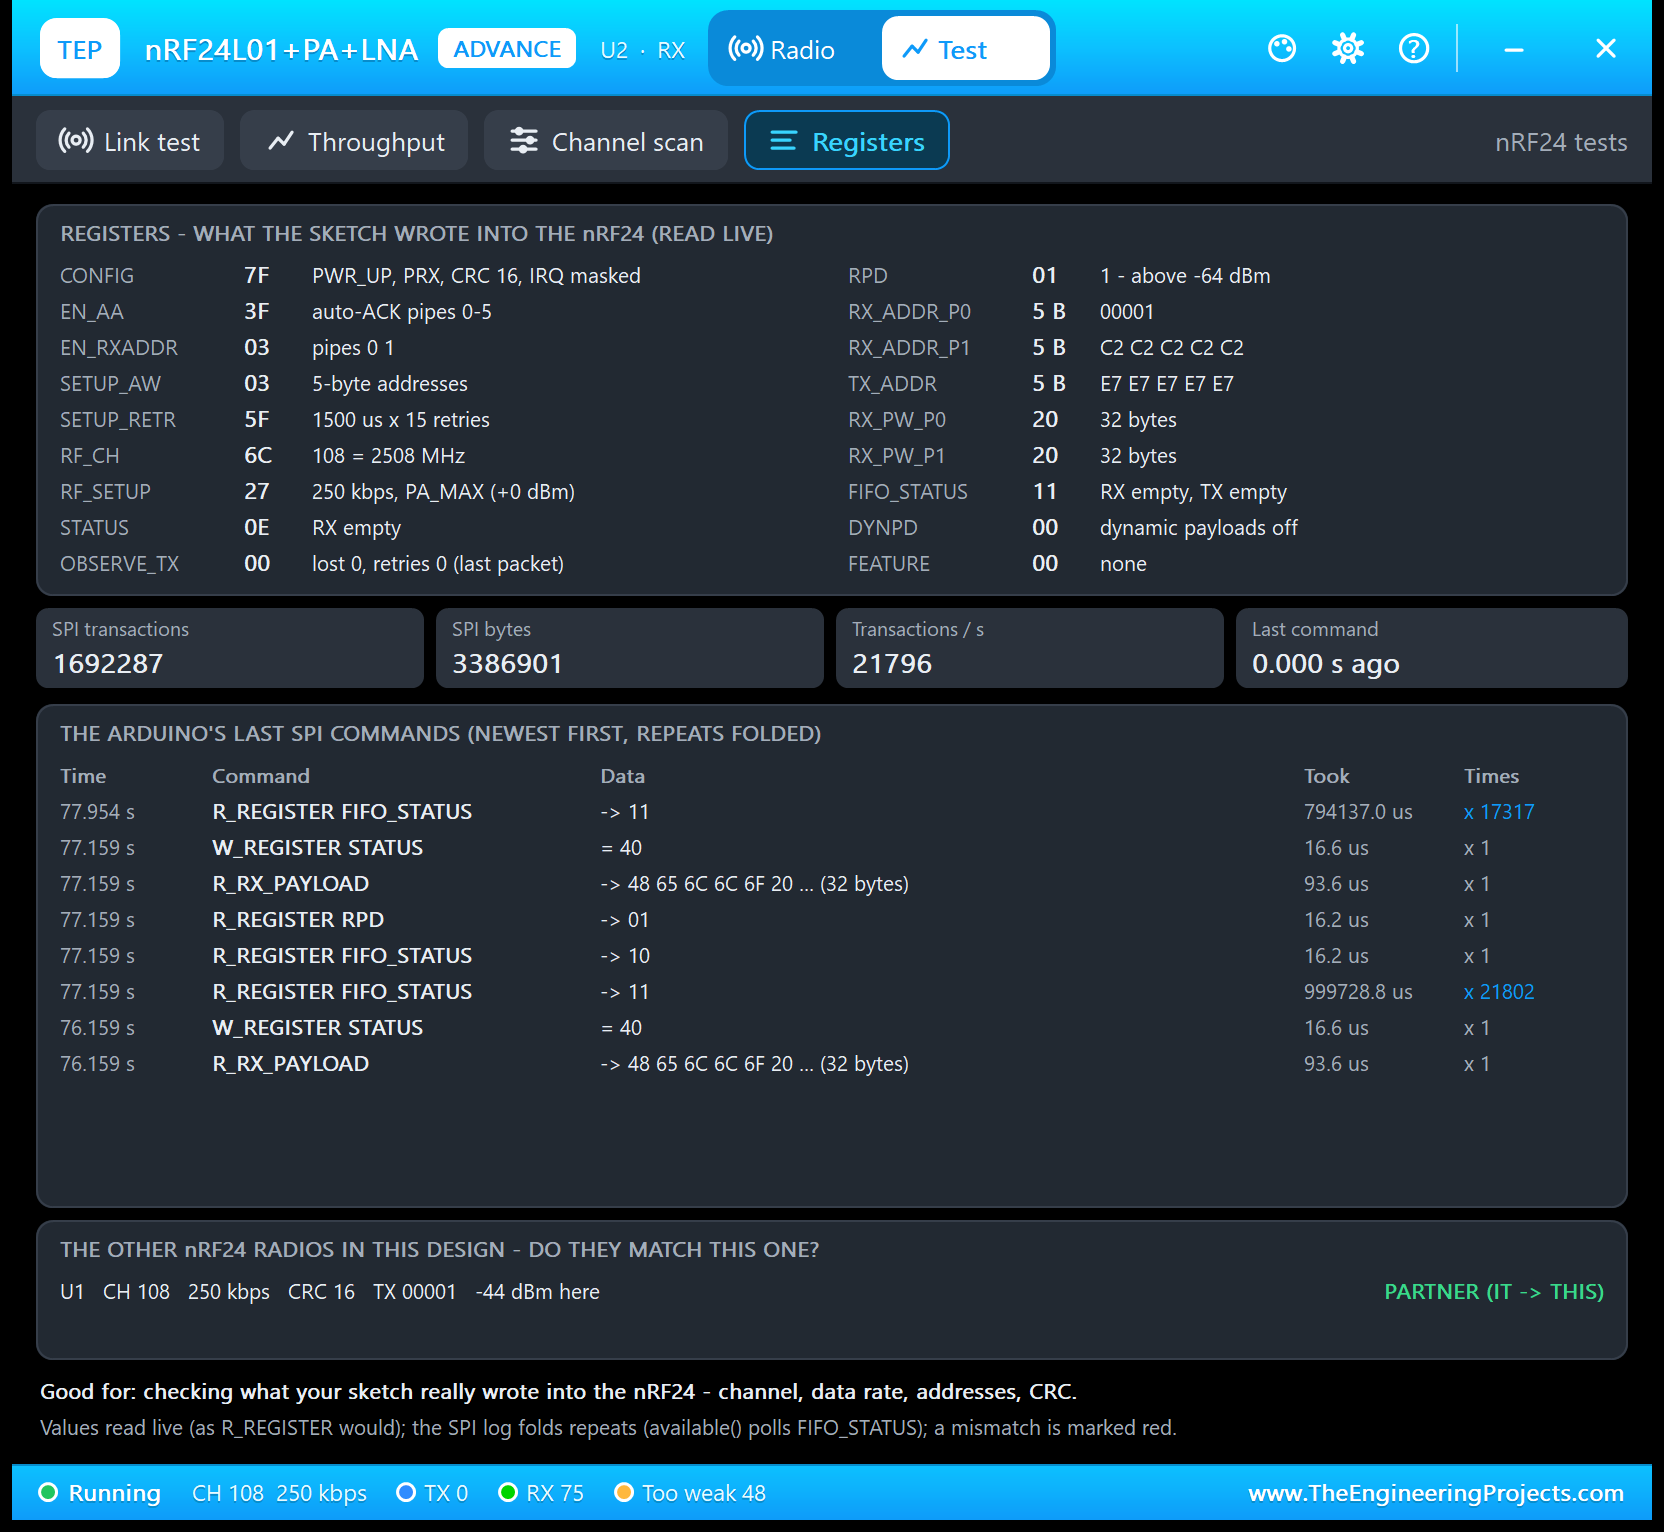Open the Throughput tab
The height and width of the screenshot is (1532, 1664).
click(x=354, y=141)
